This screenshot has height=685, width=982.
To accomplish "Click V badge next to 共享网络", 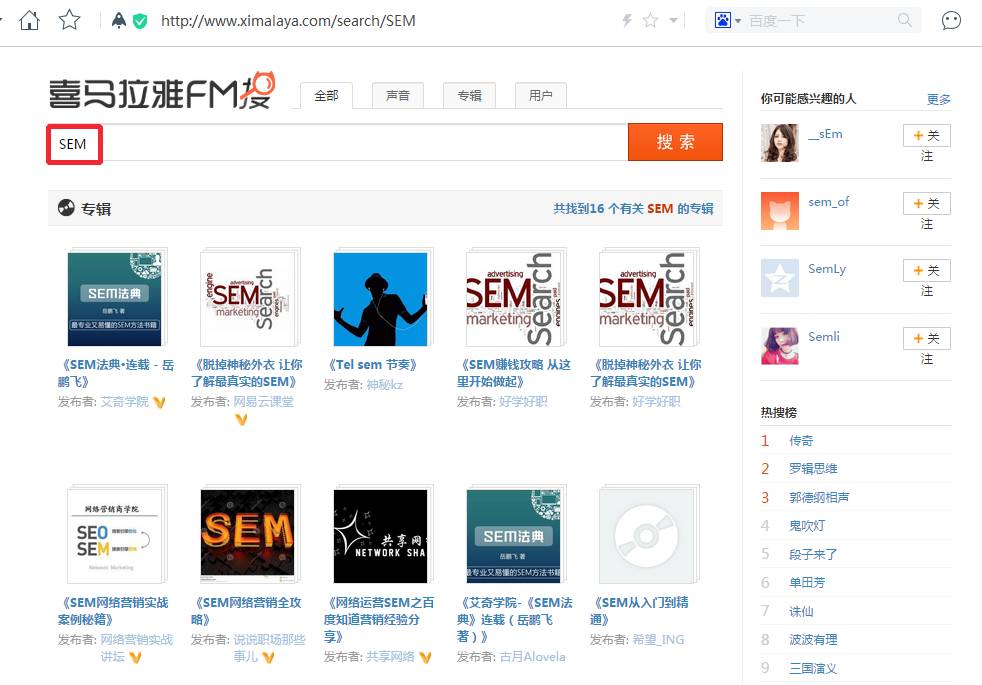I will coord(425,657).
